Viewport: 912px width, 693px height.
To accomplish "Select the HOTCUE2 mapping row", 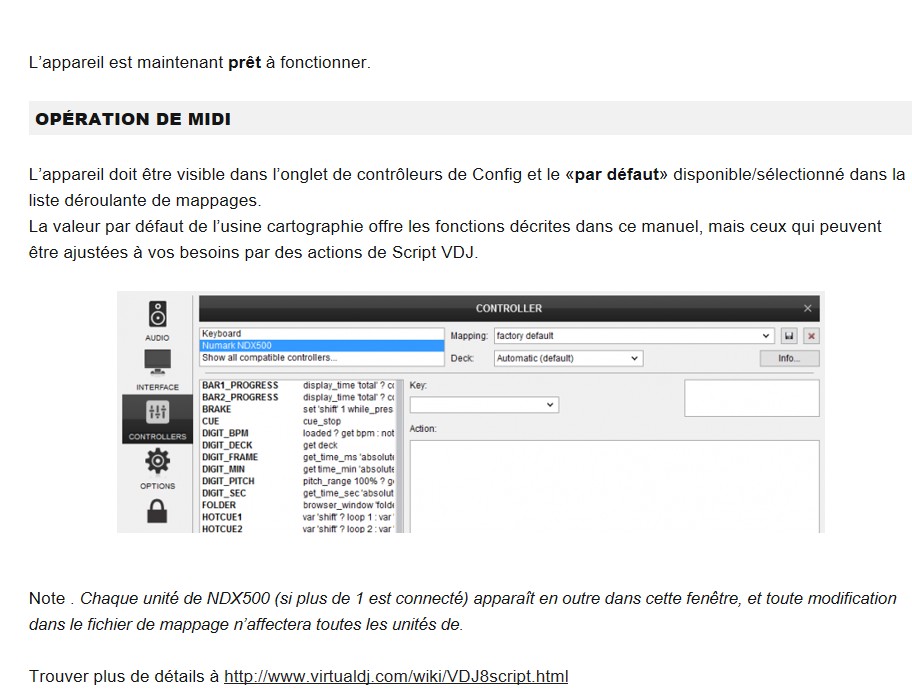I will coord(298,528).
